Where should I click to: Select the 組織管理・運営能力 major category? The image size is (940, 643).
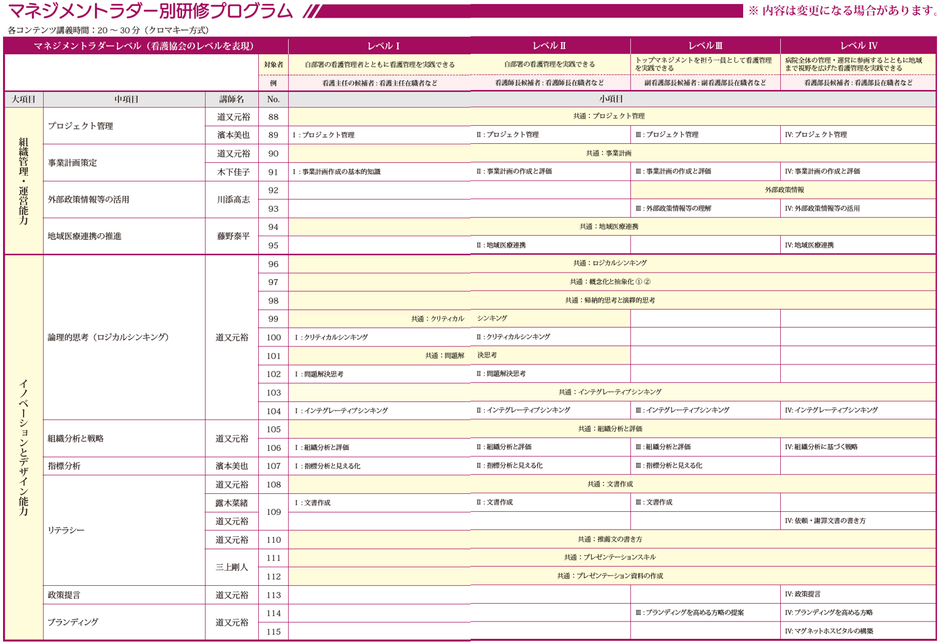click(x=24, y=180)
